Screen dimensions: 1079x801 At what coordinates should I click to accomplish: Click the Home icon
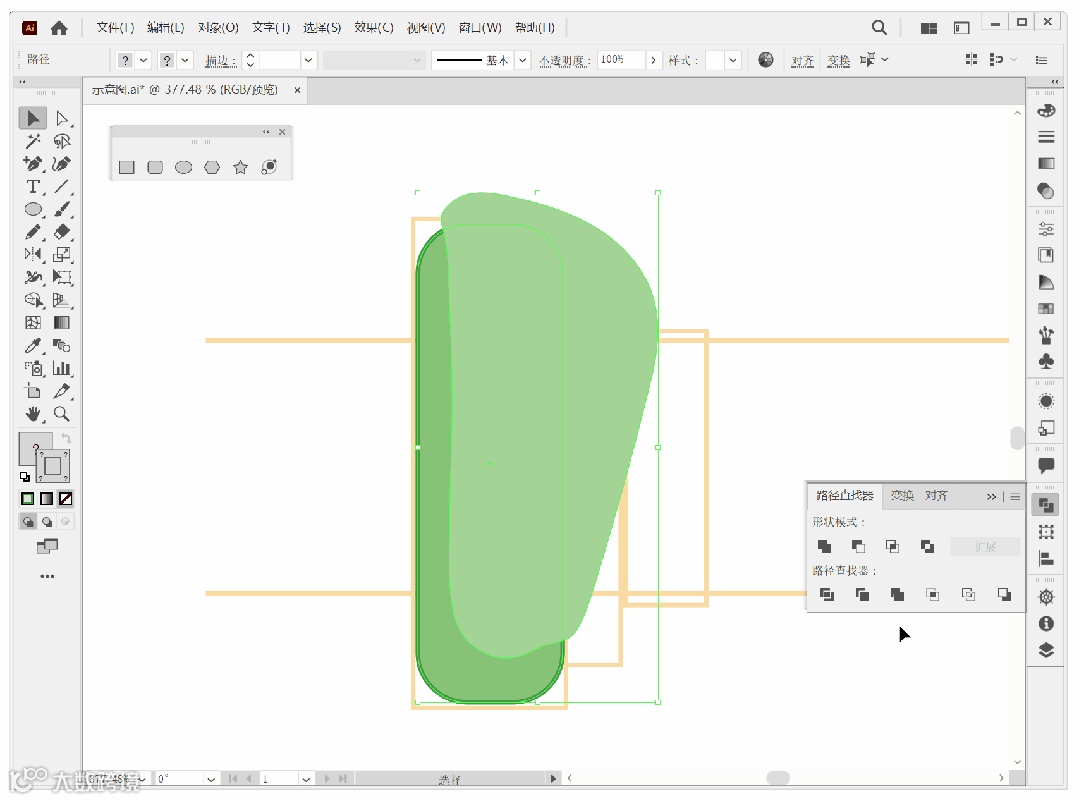point(59,28)
